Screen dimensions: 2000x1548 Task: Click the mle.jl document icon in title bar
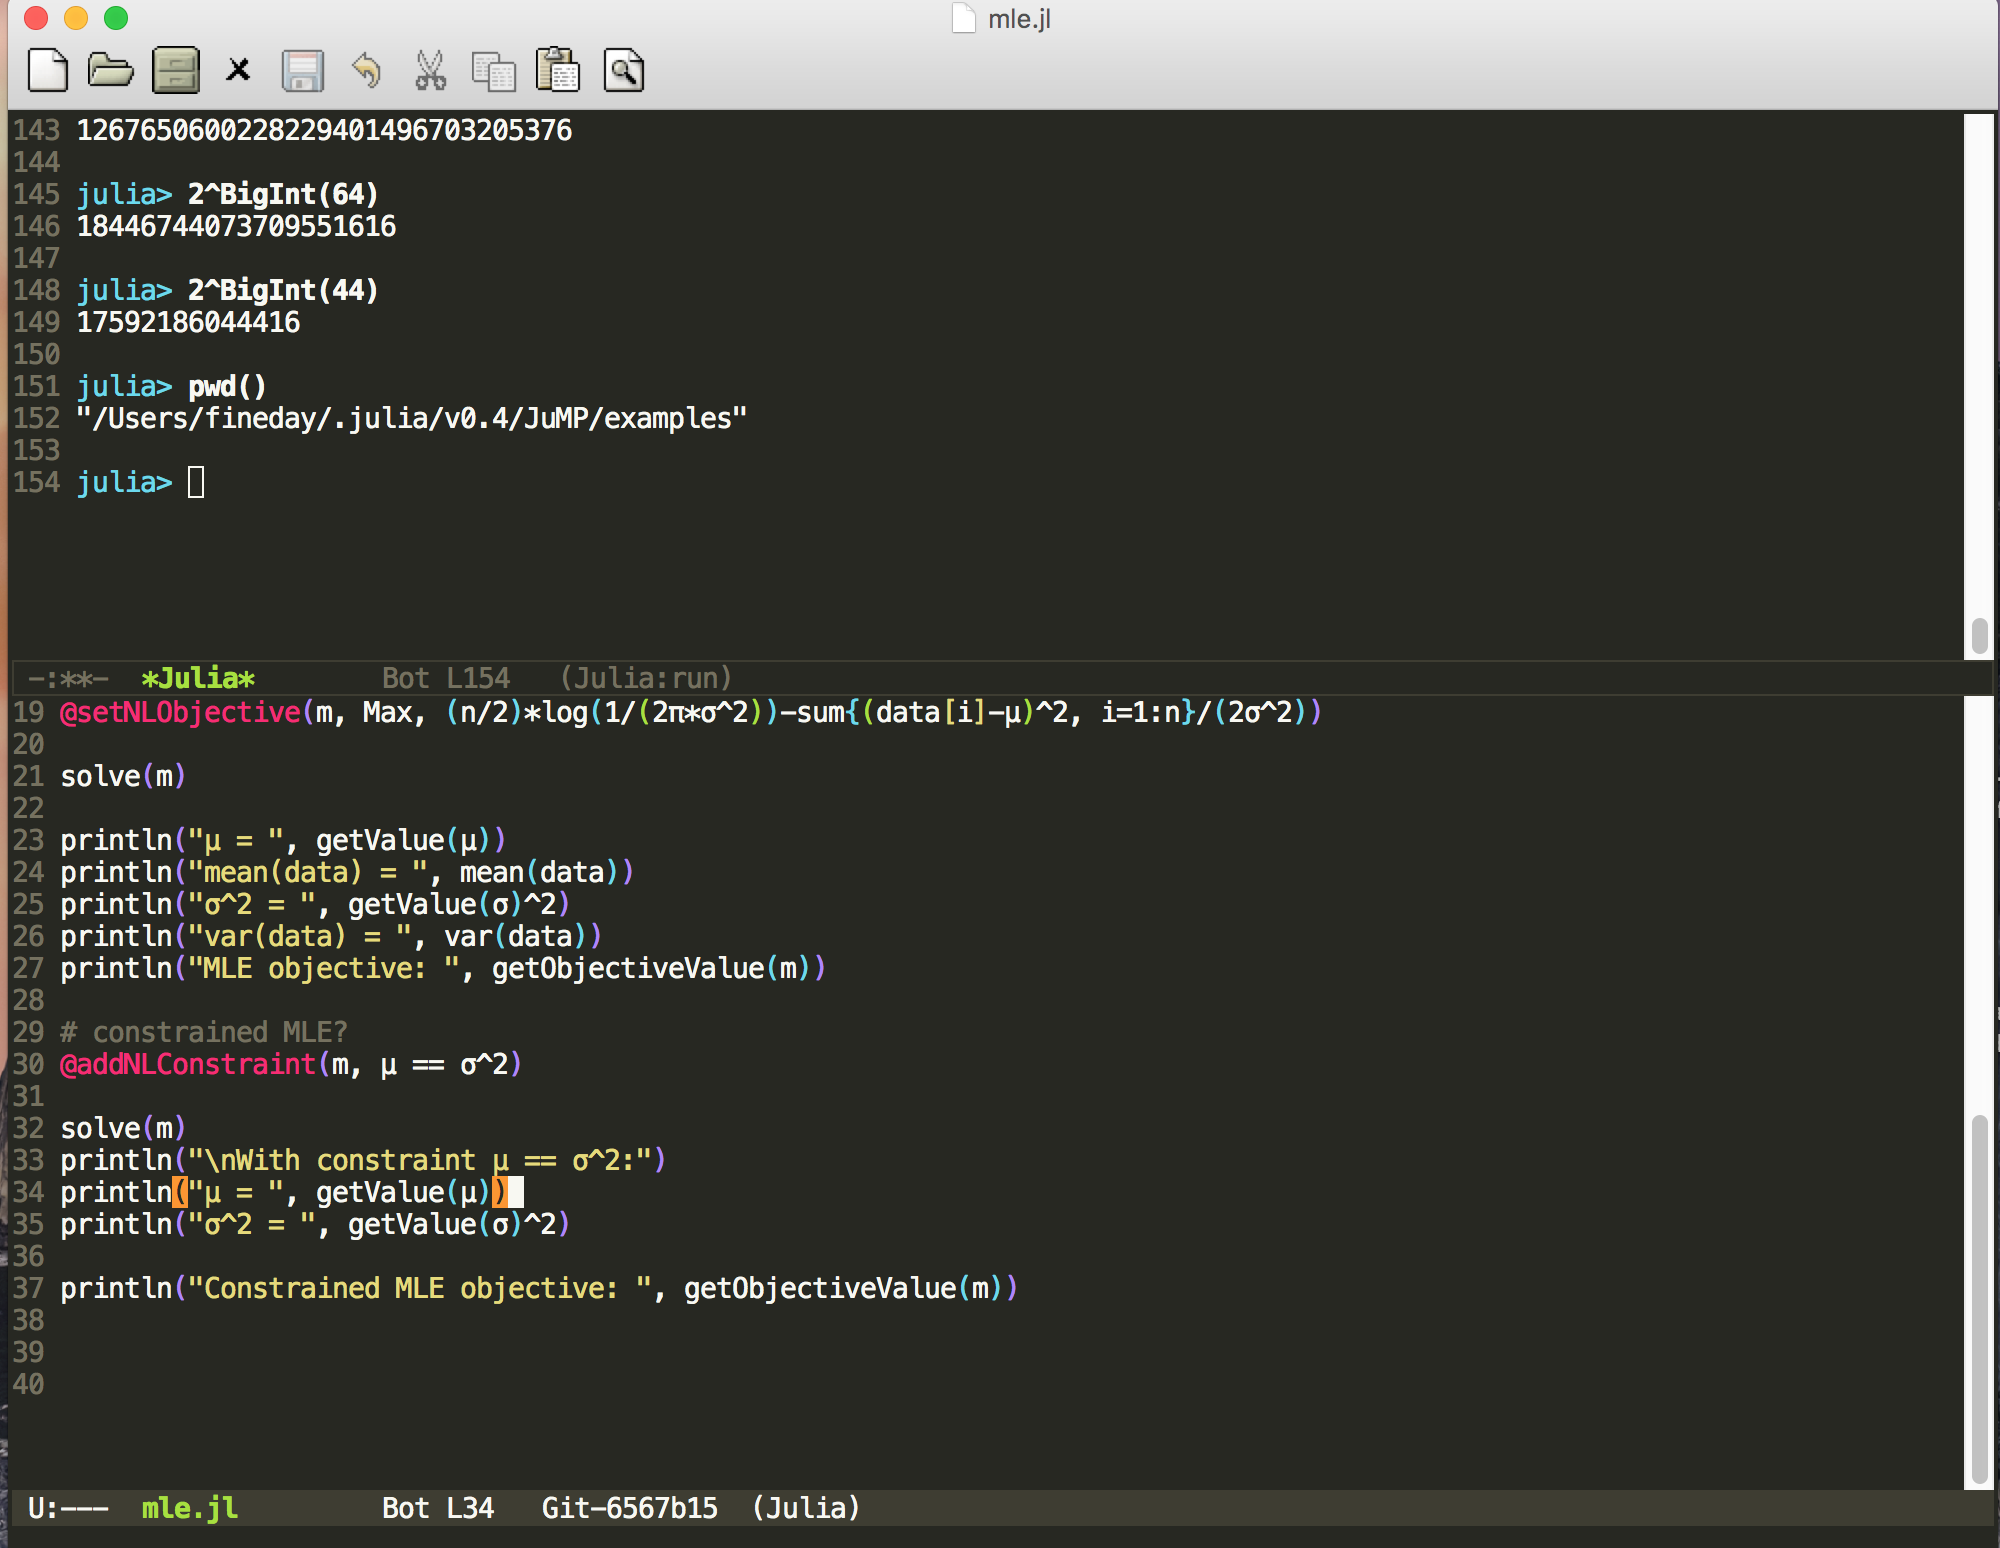(963, 19)
